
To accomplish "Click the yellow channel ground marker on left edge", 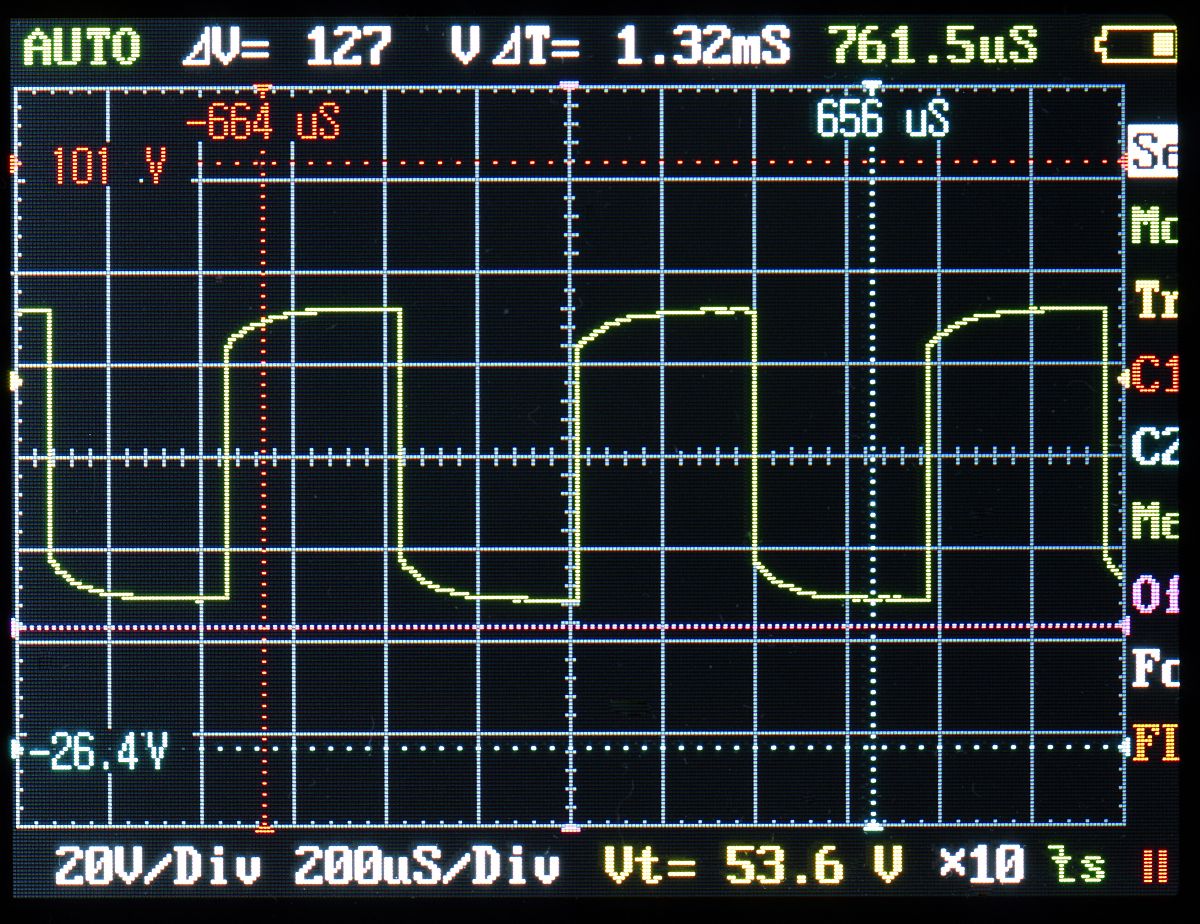I will 14,381.
